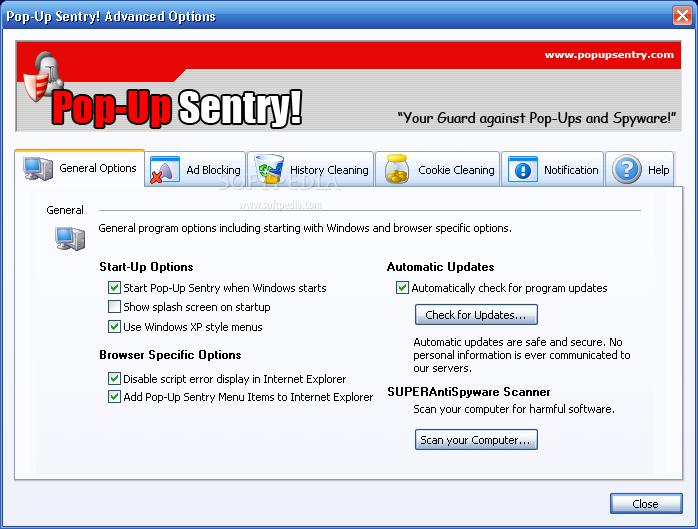Click the SUPERAntiSpyware Scanner heading

pos(469,392)
